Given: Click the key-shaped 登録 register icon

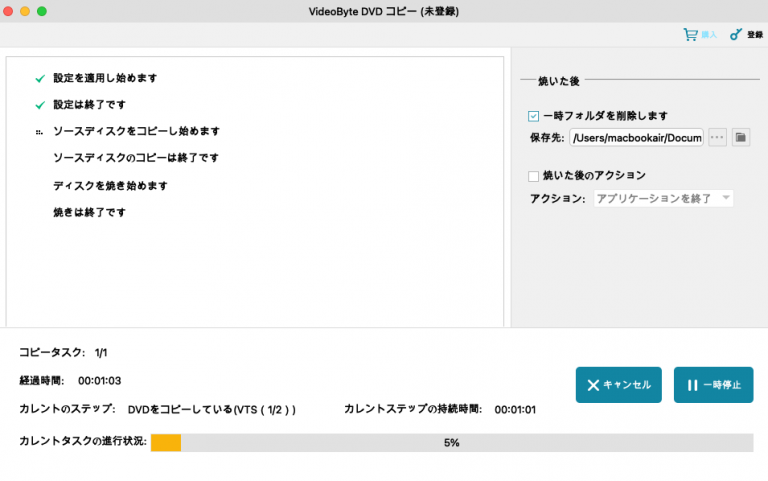Looking at the screenshot, I should pyautogui.click(x=736, y=34).
